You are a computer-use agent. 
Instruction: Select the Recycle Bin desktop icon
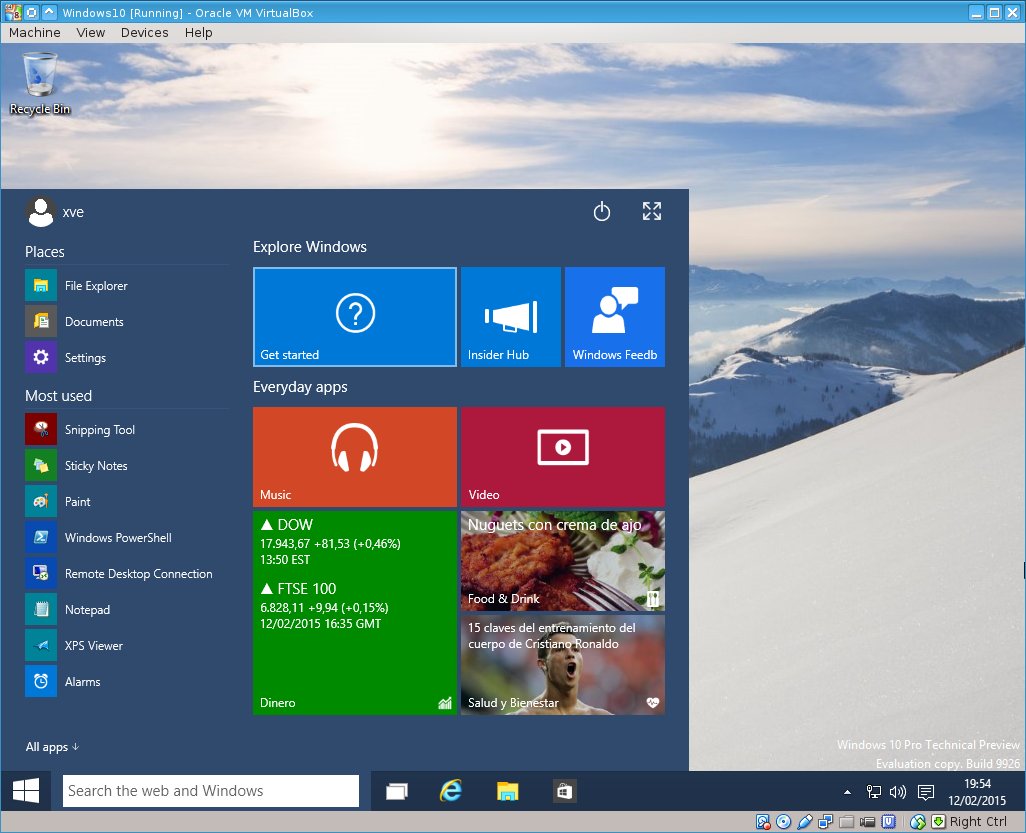[40, 84]
